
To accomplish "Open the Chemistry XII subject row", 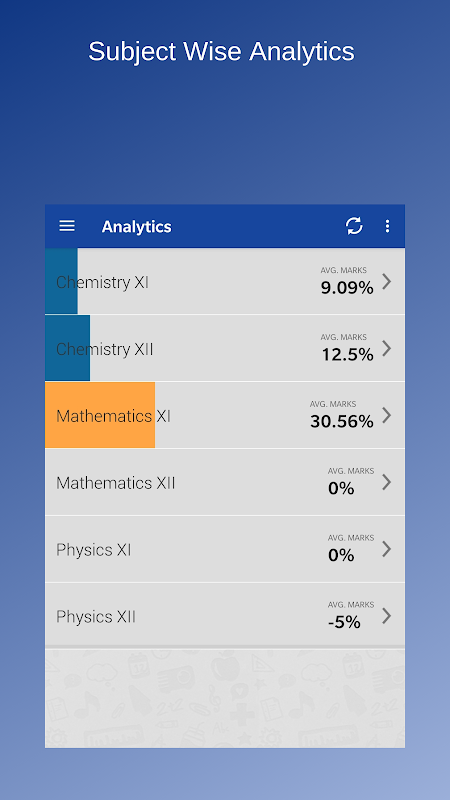I will tap(225, 348).
